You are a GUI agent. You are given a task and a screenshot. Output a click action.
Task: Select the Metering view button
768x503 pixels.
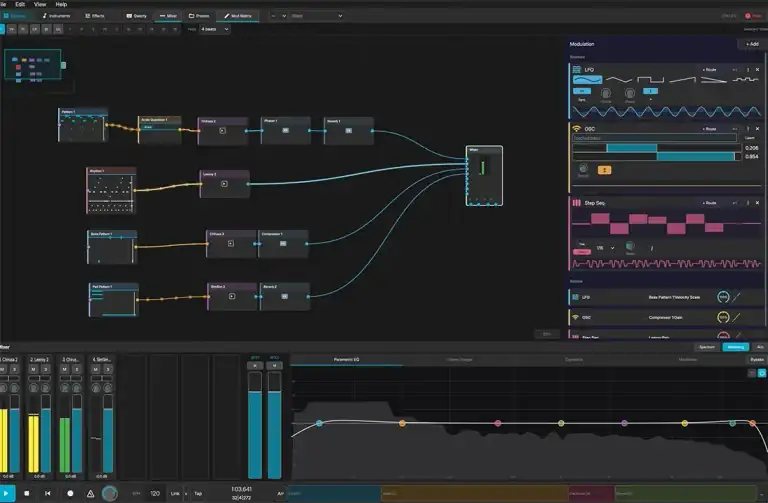(736, 347)
